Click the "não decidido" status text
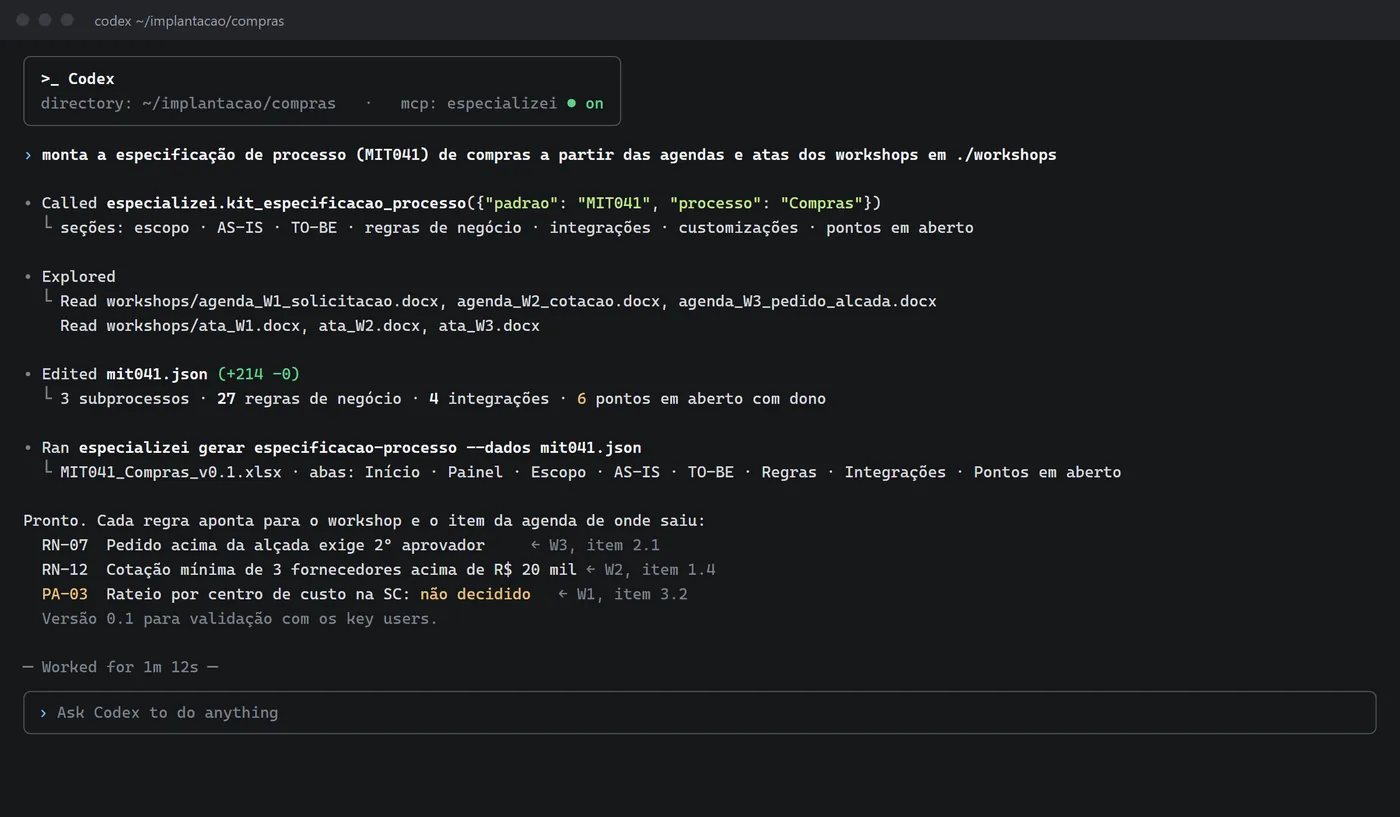1400x817 pixels. pos(475,594)
